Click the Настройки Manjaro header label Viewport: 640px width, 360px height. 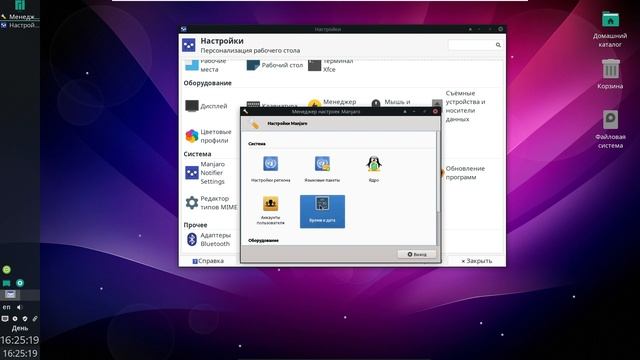pyautogui.click(x=287, y=123)
